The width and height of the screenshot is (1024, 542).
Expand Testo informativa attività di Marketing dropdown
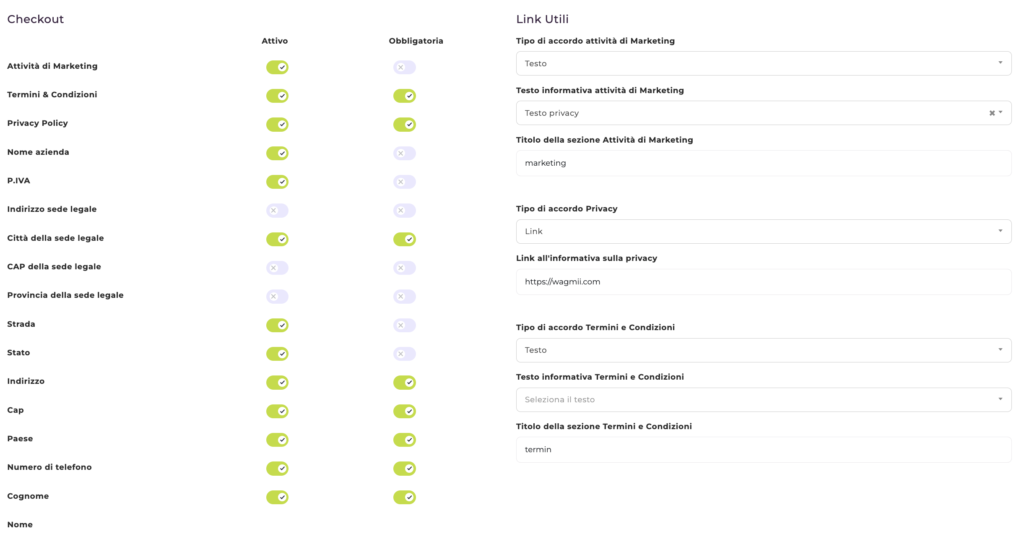tap(750, 113)
